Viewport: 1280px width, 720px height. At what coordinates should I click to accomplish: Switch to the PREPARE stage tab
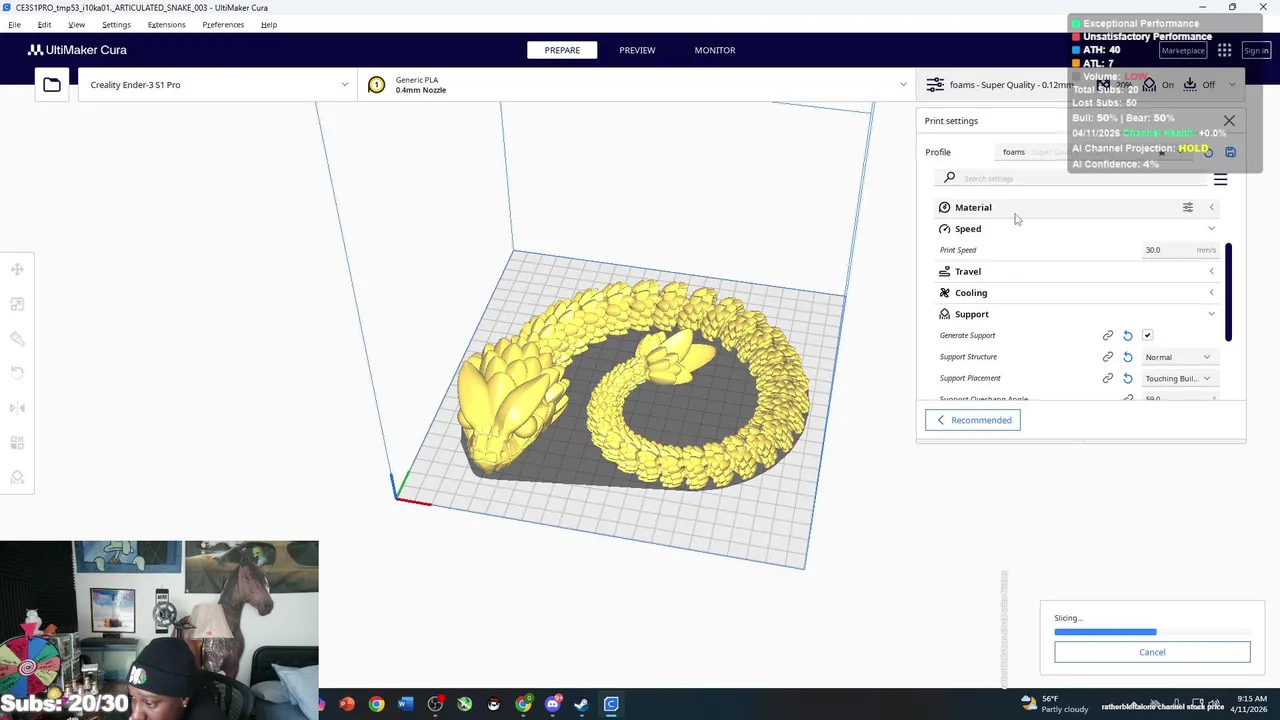[x=562, y=50]
